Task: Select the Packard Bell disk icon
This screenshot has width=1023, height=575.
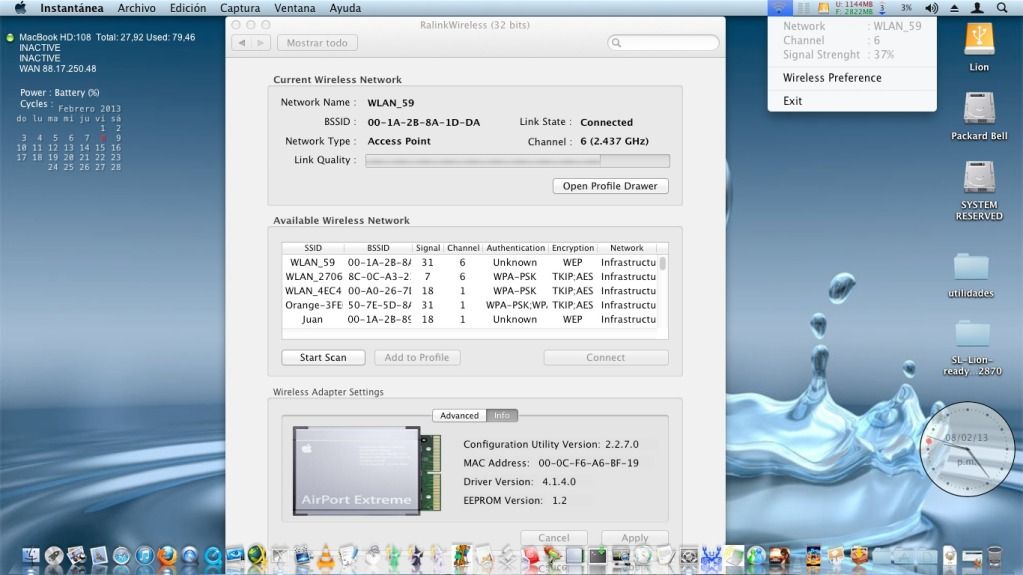Action: coord(978,109)
